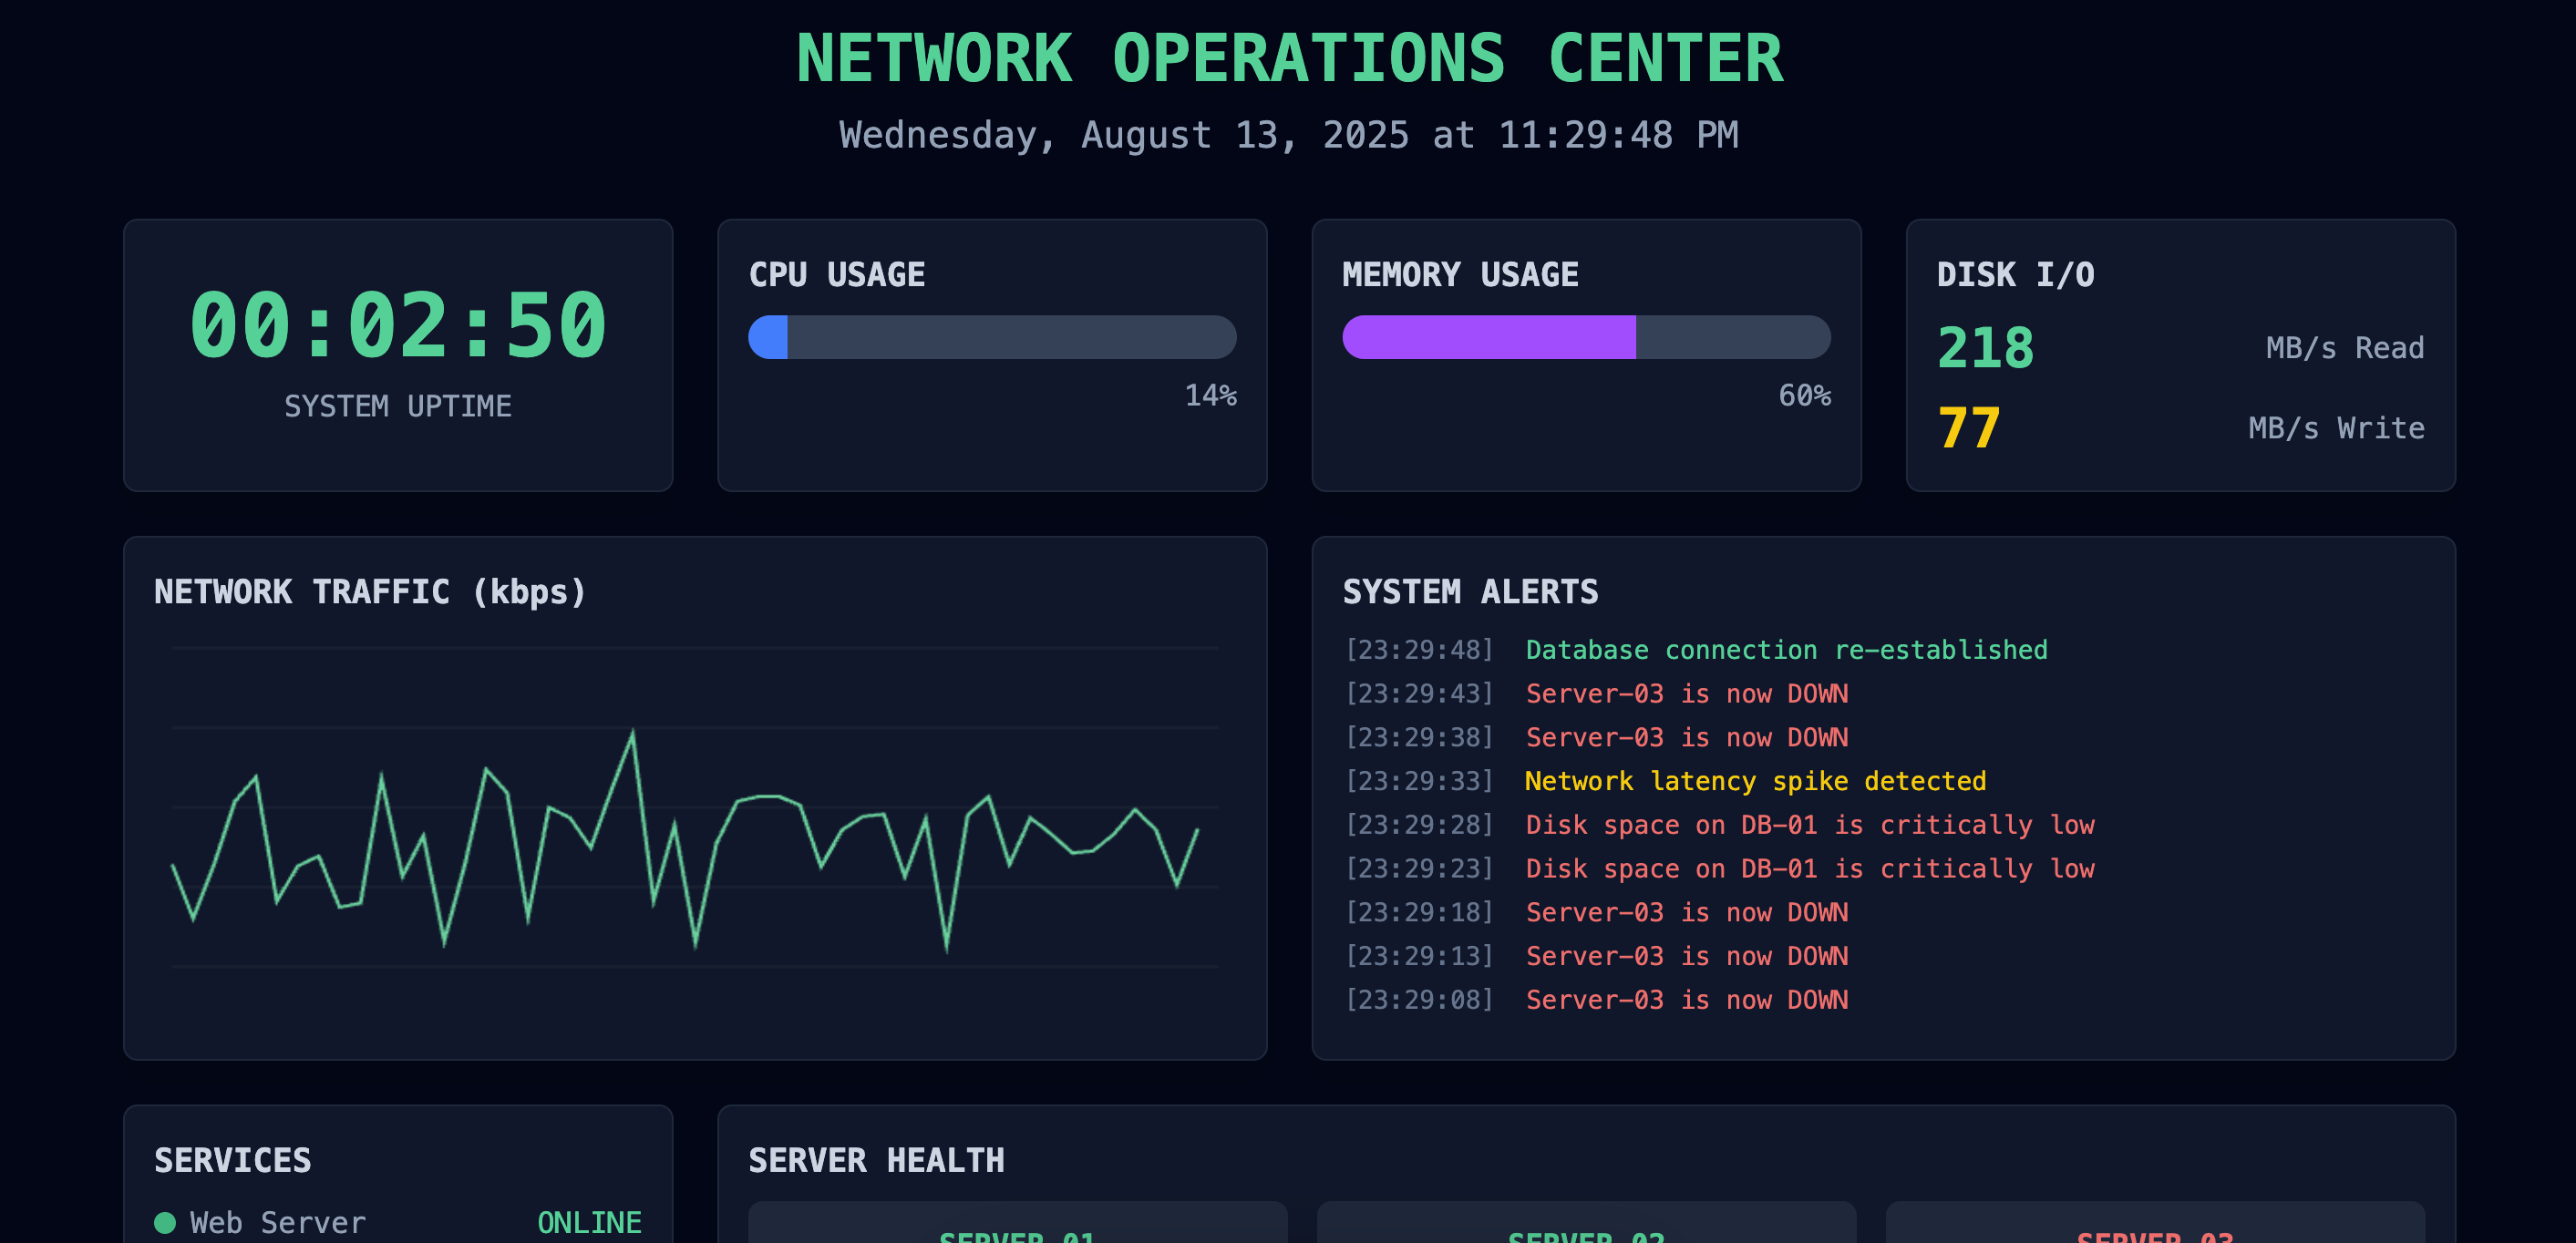Click the 00:02:50 uptime counter
2576x1243 pixels.
pyautogui.click(x=398, y=325)
